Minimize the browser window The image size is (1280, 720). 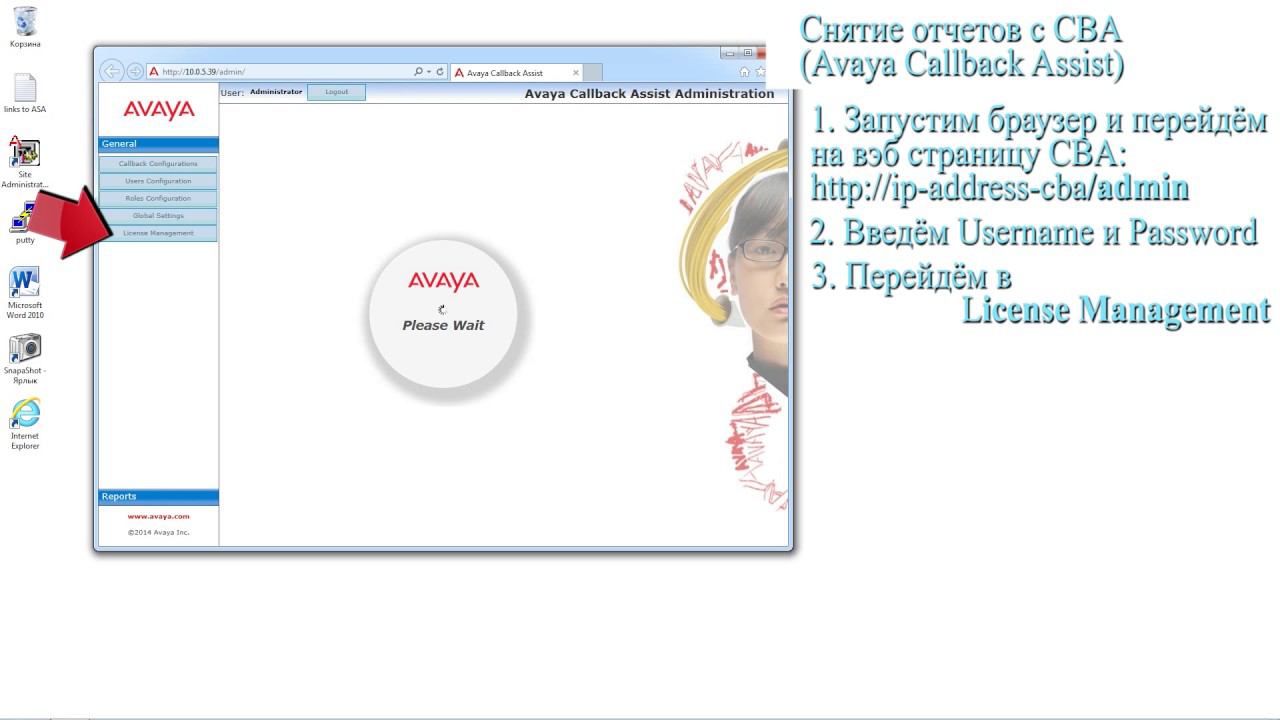tap(731, 53)
